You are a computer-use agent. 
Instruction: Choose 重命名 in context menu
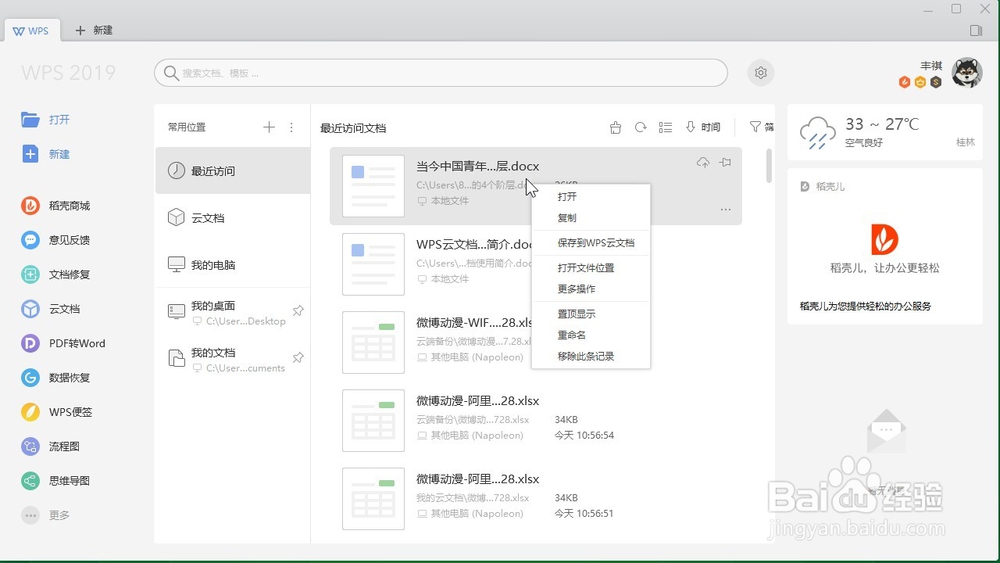pyautogui.click(x=591, y=335)
